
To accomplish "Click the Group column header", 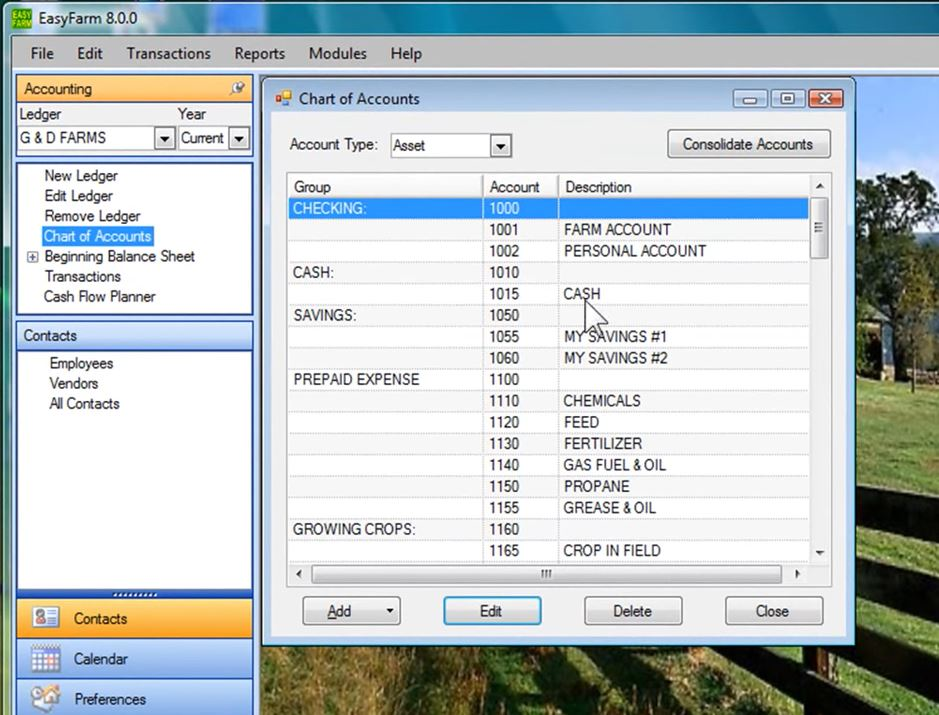I will (385, 187).
